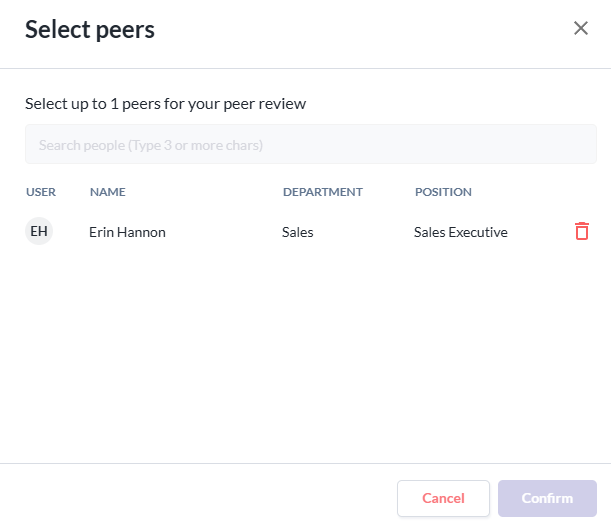The image size is (611, 524).
Task: Click the 'Select up to 1 peers' instruction text
Action: pos(165,103)
